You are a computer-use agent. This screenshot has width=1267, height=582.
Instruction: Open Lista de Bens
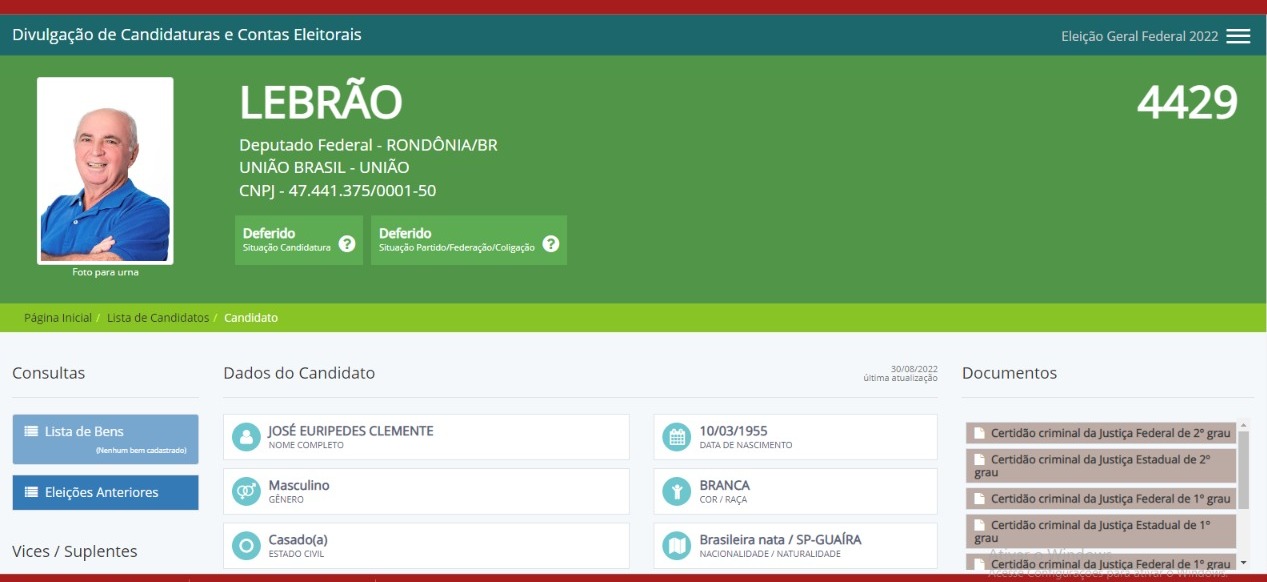click(x=105, y=439)
